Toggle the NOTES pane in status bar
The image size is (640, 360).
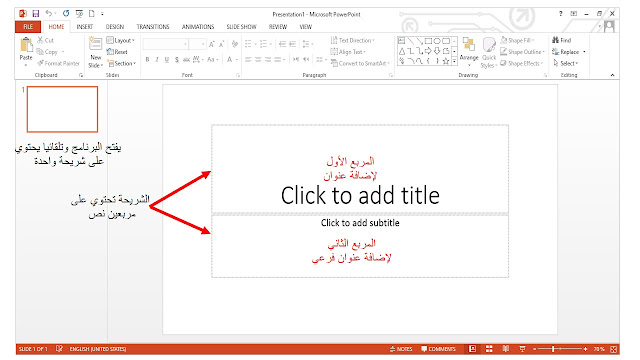click(401, 349)
